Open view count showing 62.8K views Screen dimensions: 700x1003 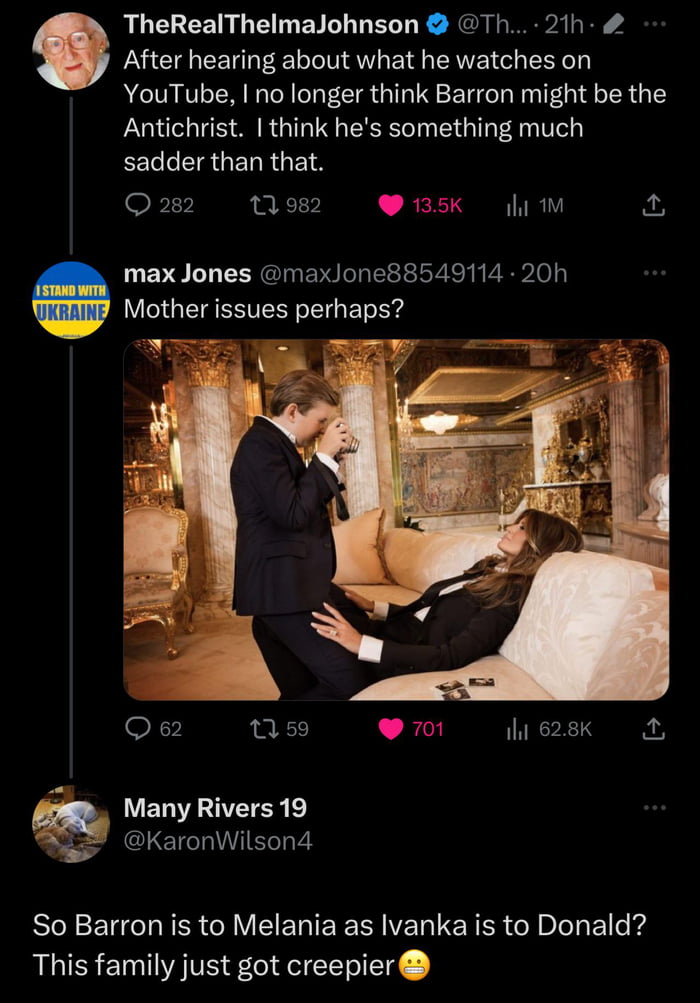point(516,729)
